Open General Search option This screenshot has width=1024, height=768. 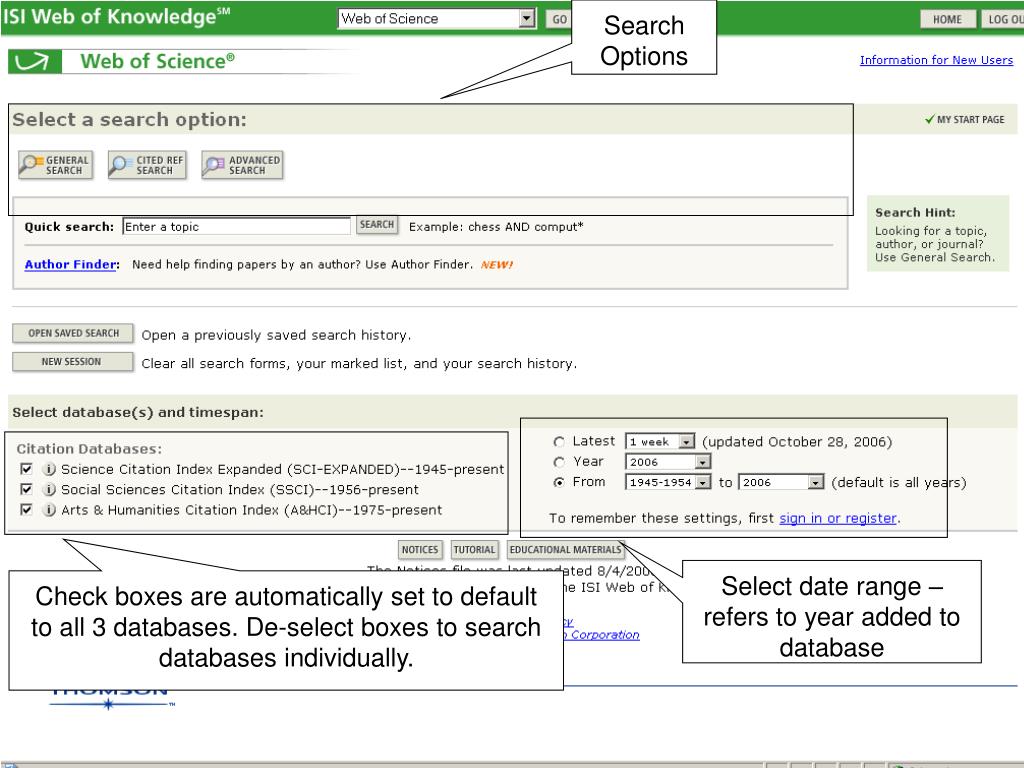coord(56,165)
